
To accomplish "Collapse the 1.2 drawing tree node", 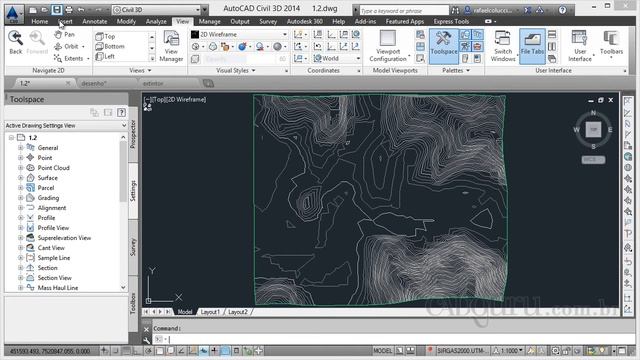I will tap(11, 138).
